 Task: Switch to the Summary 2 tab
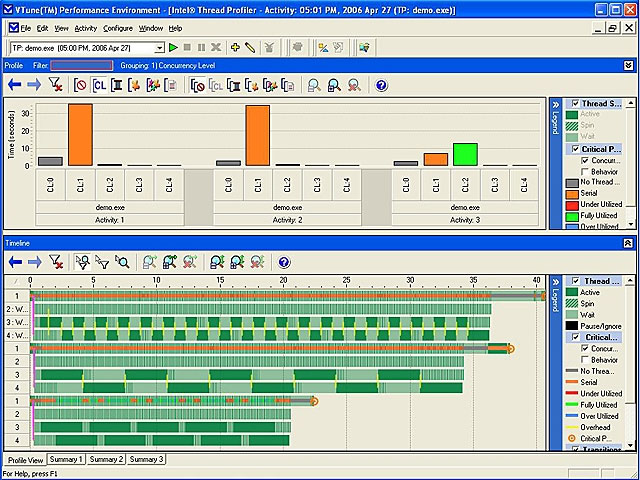(106, 459)
